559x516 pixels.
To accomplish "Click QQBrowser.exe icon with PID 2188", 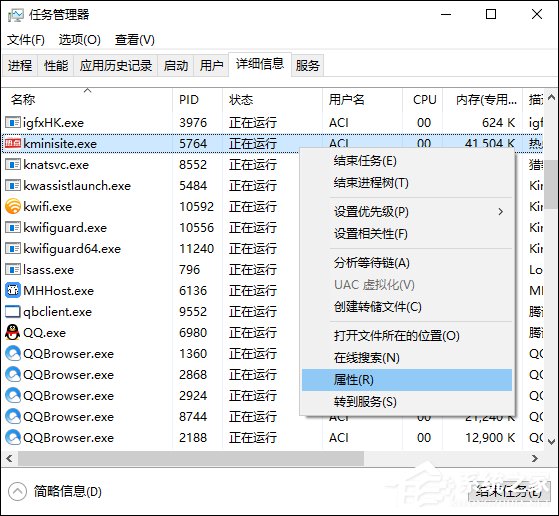I will (13, 438).
